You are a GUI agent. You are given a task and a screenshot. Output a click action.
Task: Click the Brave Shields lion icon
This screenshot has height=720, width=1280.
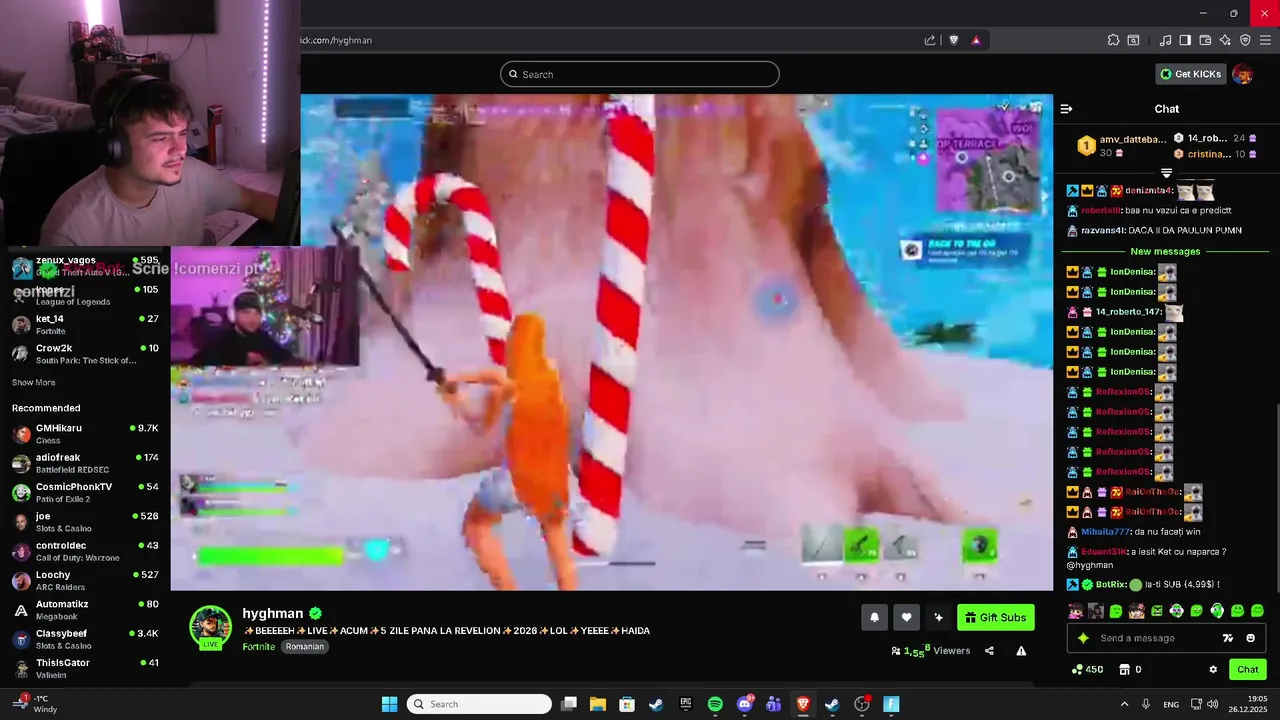point(953,40)
